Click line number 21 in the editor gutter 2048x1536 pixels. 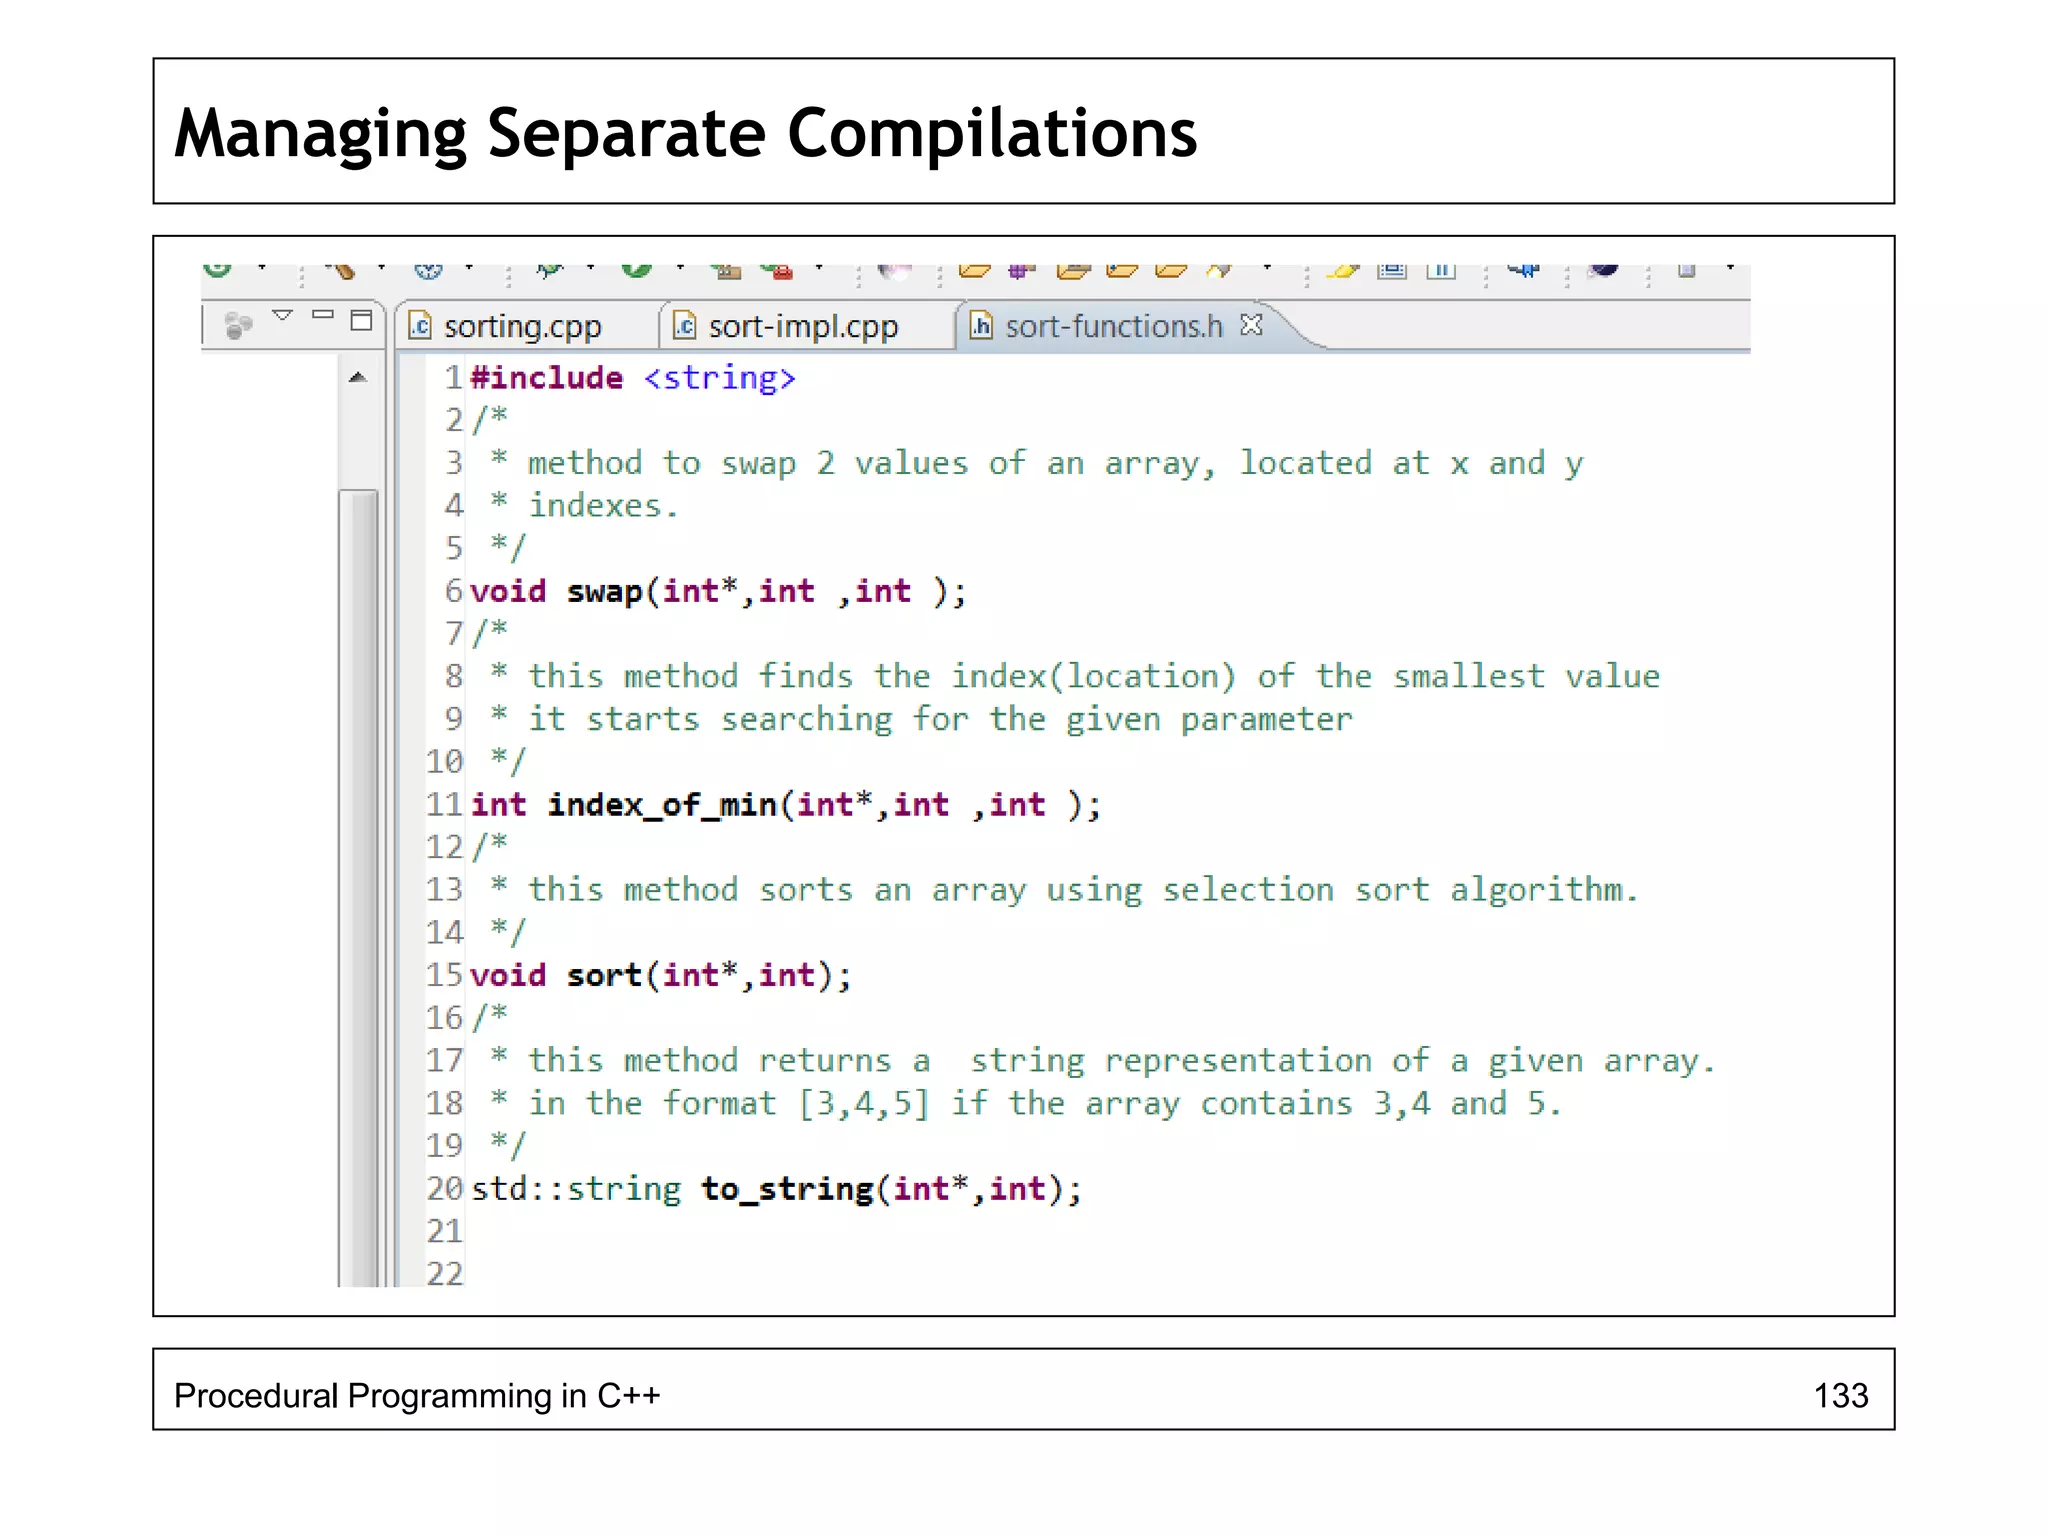(445, 1231)
